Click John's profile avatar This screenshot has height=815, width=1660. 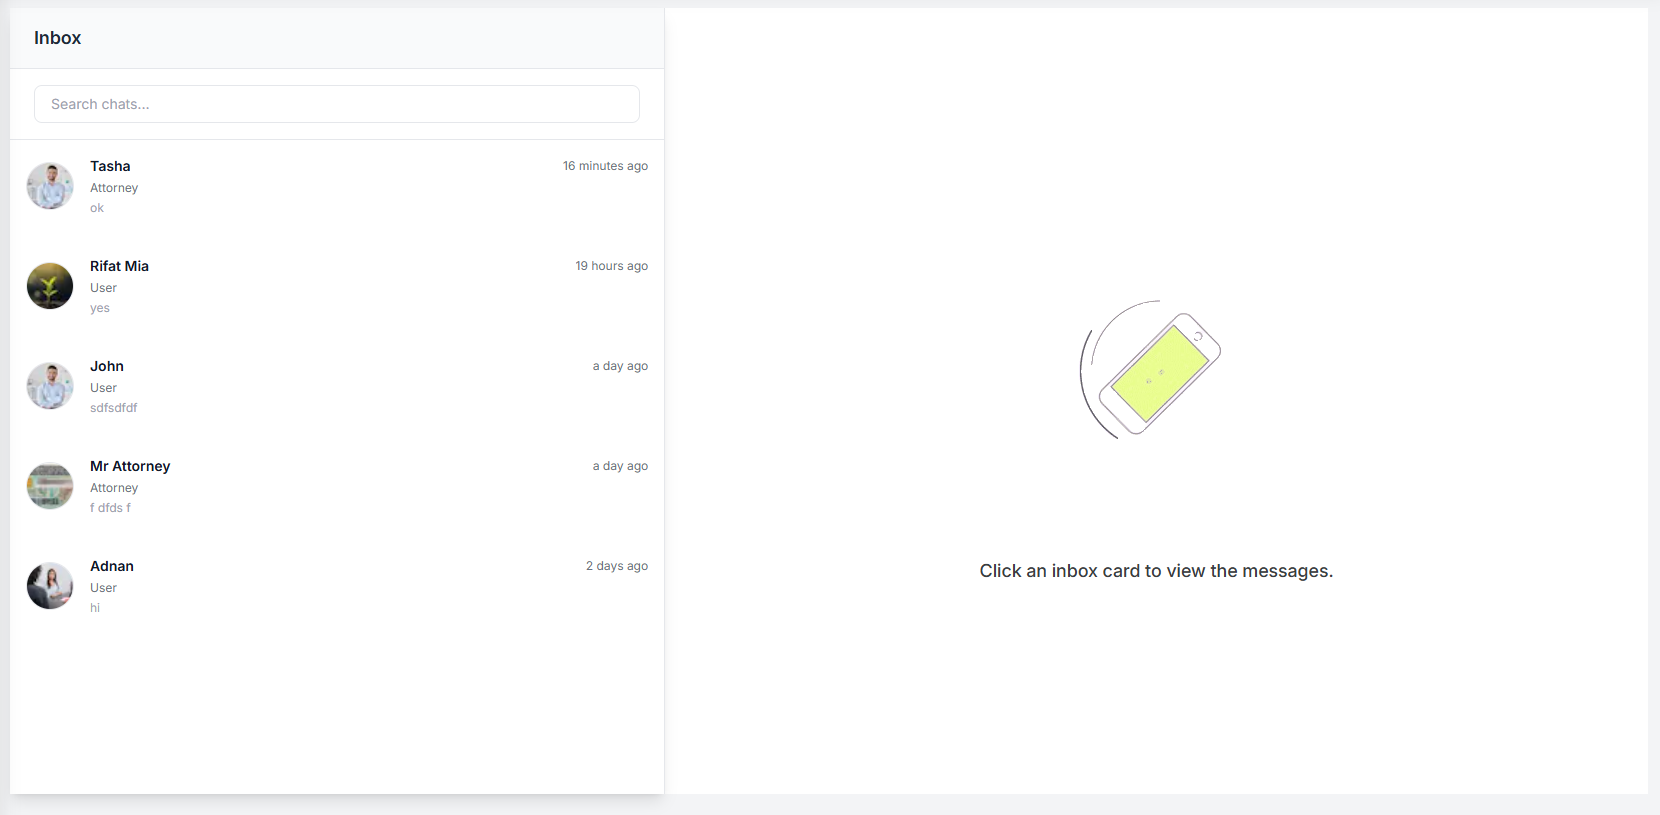[50, 386]
